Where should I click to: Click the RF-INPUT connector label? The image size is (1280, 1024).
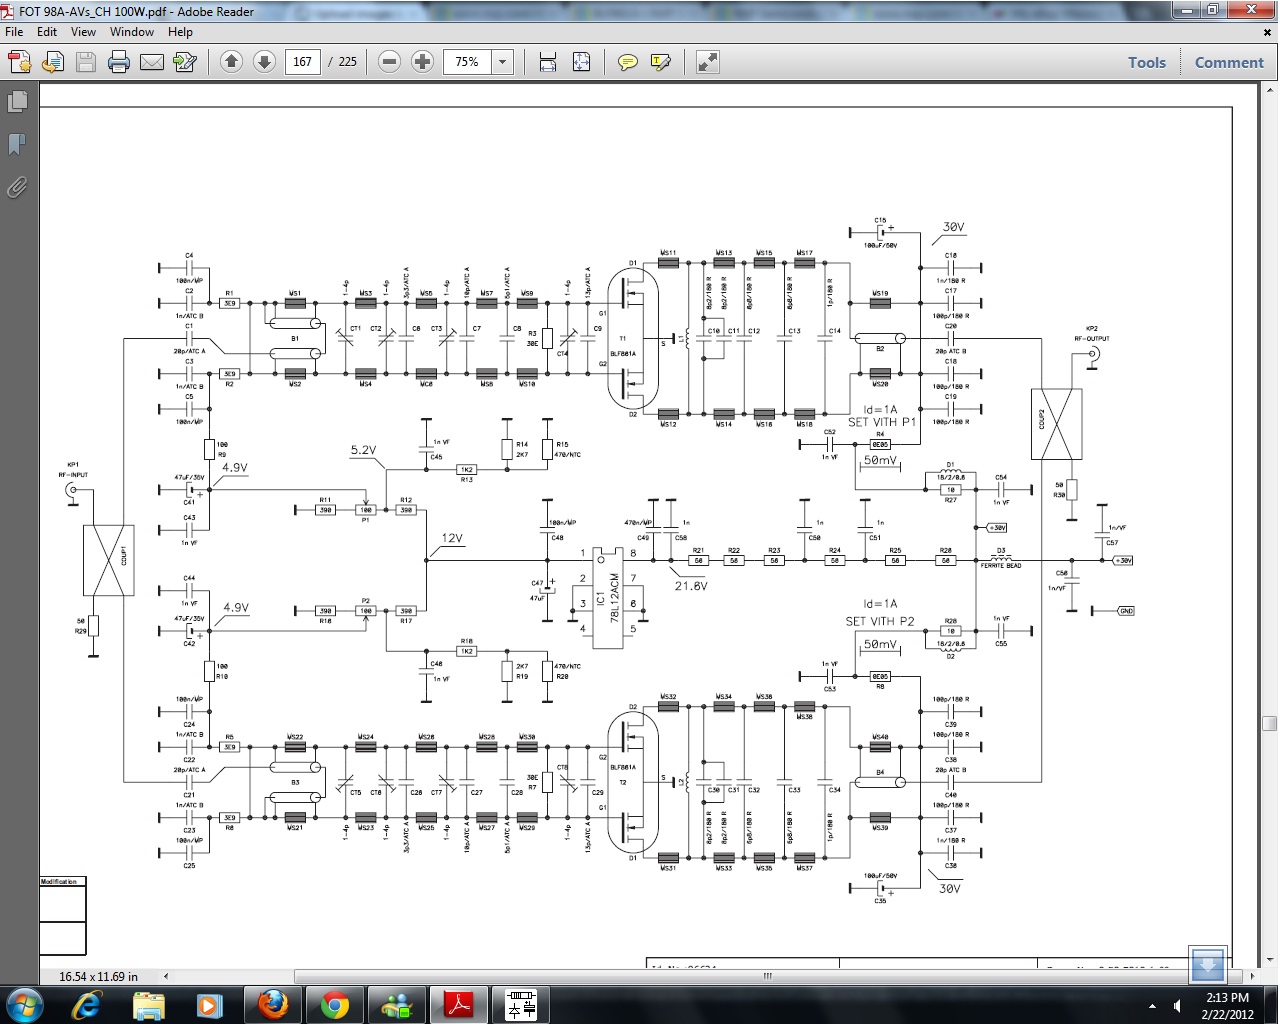click(73, 475)
